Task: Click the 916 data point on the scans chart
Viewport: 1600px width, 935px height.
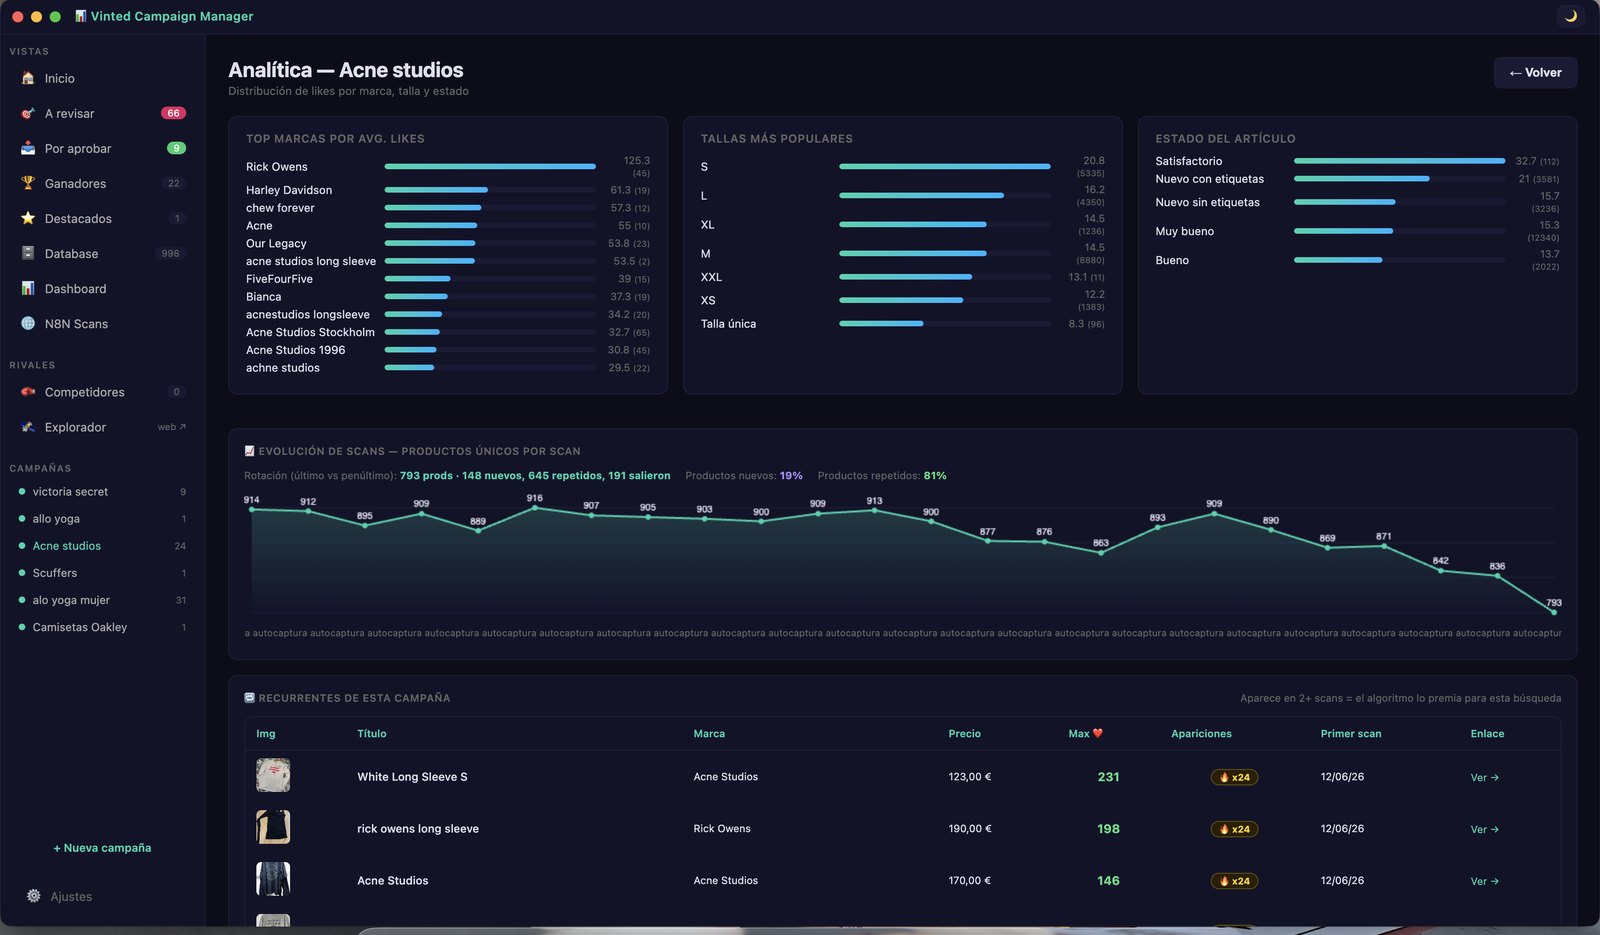Action: coord(535,508)
